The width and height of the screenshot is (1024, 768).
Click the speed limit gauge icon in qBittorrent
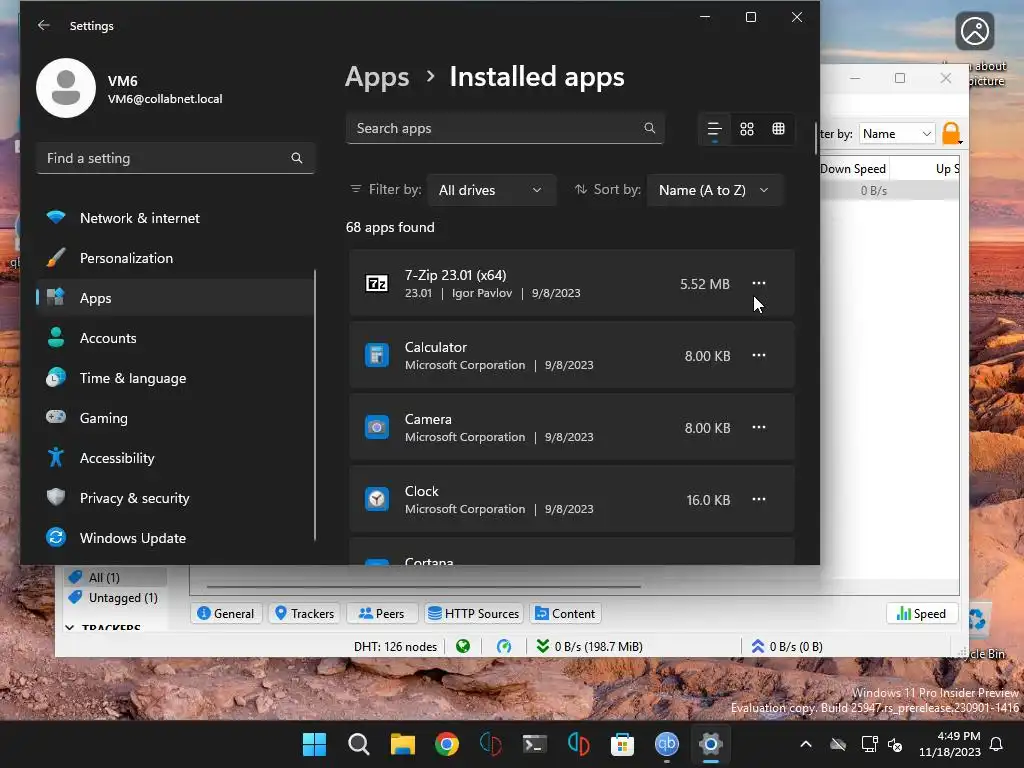(504, 647)
